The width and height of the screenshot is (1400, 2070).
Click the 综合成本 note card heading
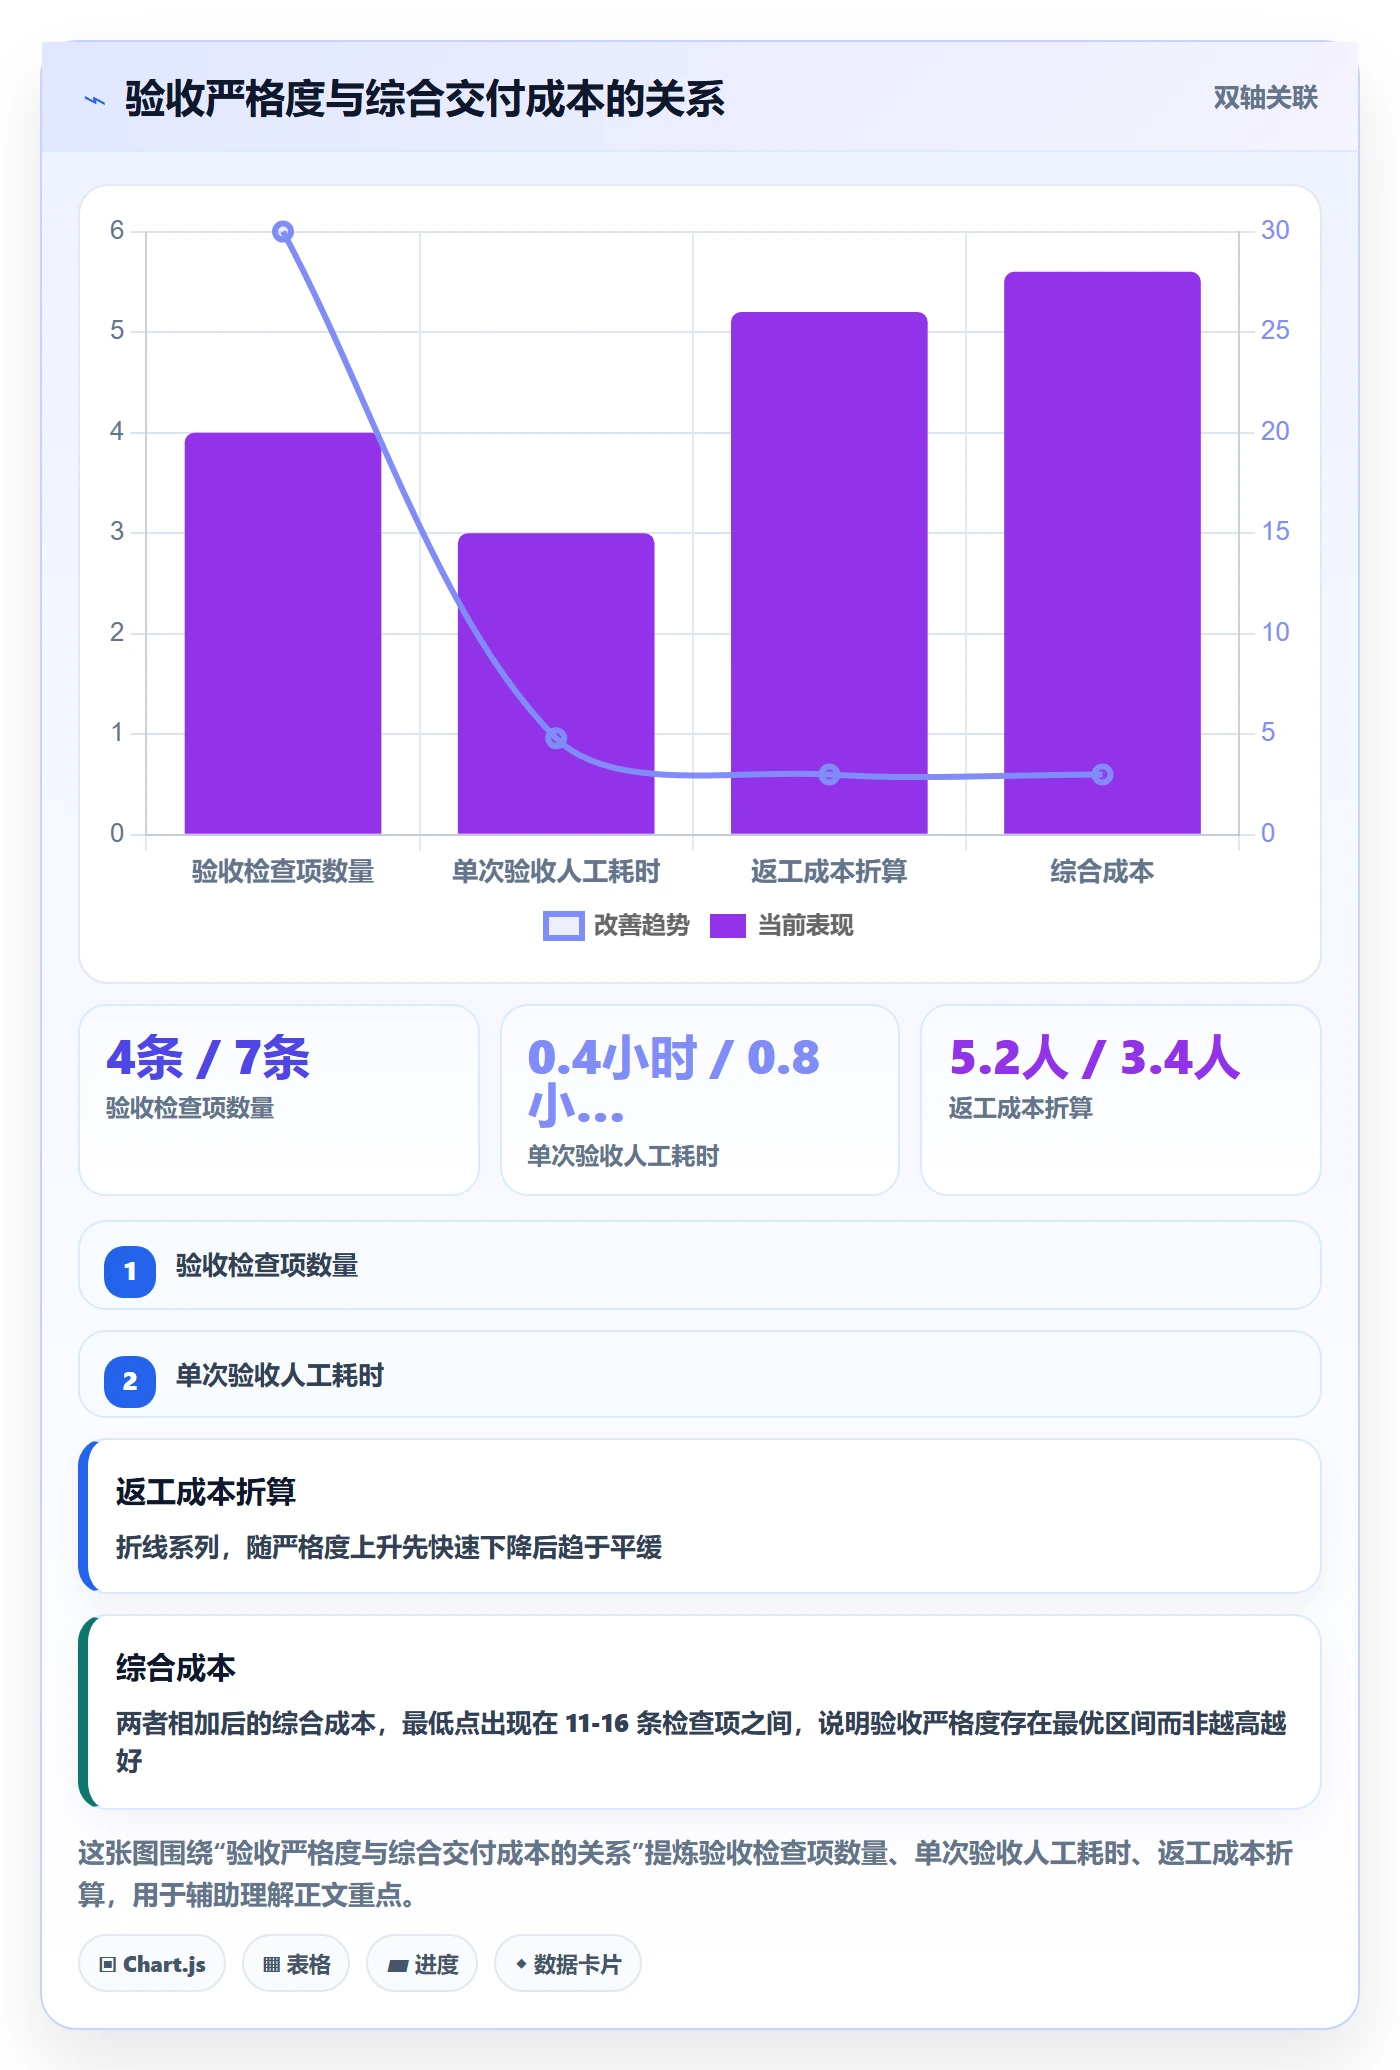[176, 1668]
